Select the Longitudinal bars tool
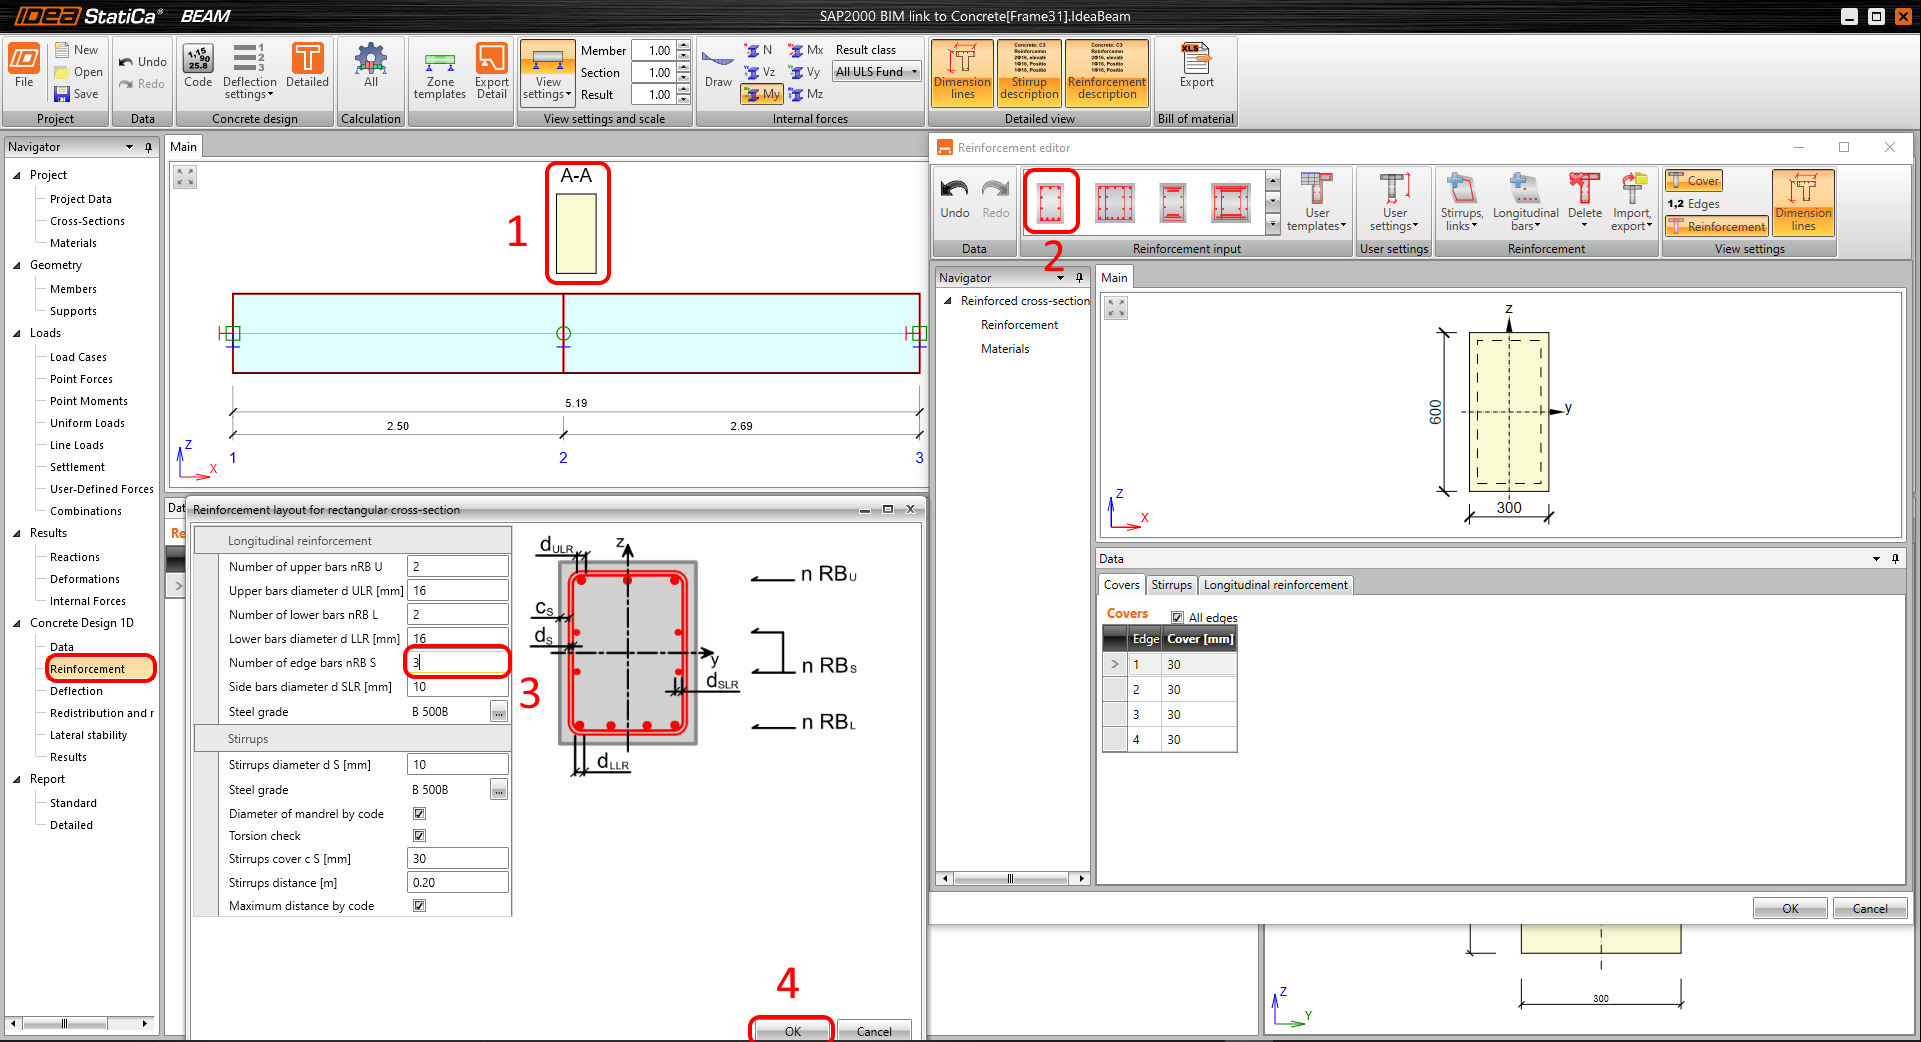The image size is (1921, 1042). (1525, 200)
